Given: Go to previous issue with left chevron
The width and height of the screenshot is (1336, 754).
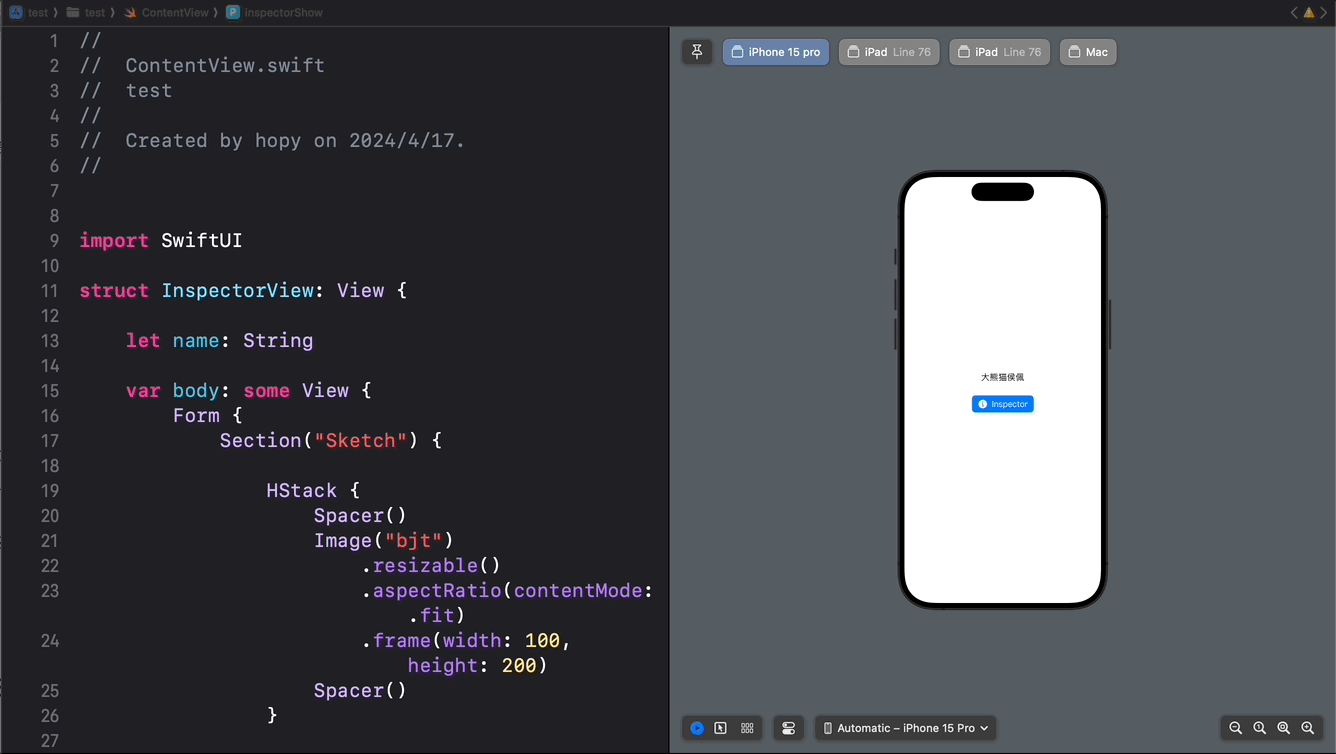Looking at the screenshot, I should pos(1294,12).
